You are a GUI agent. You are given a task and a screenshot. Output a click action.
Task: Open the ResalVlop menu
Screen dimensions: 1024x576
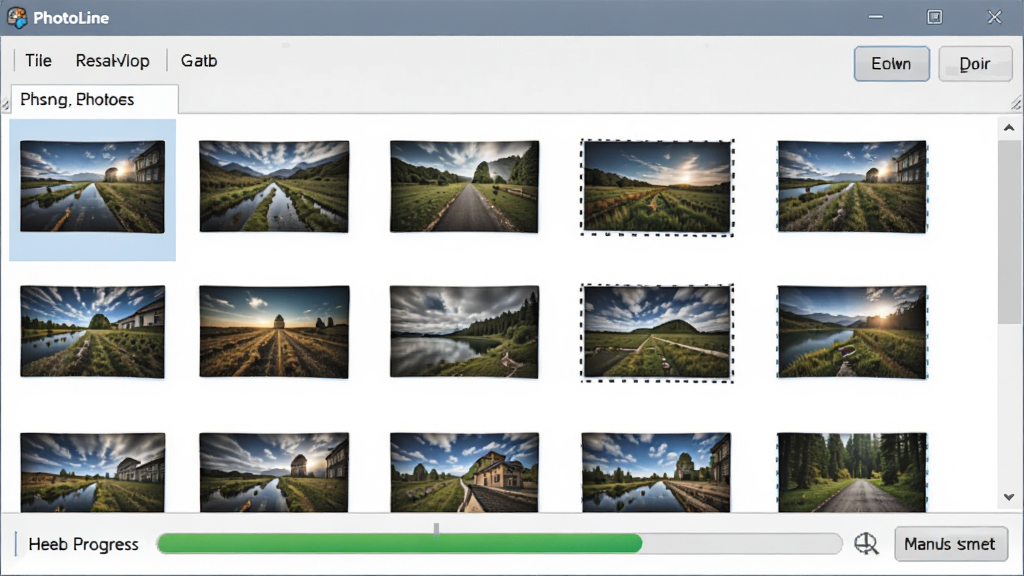(112, 61)
